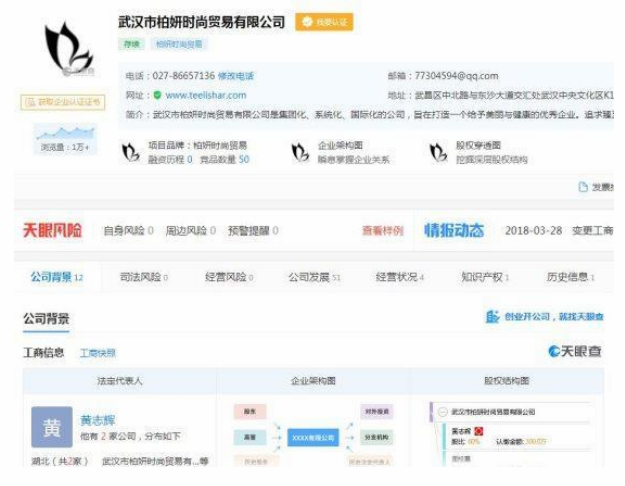Click the 获取企业认证证书 button
The height and width of the screenshot is (486, 625).
[x=62, y=102]
